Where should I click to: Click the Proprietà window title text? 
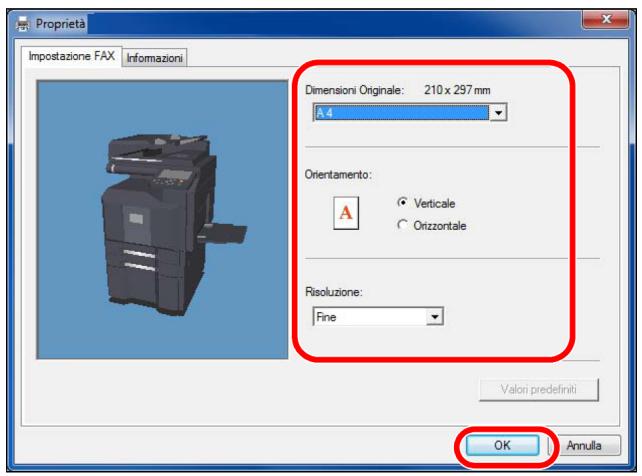pyautogui.click(x=61, y=24)
